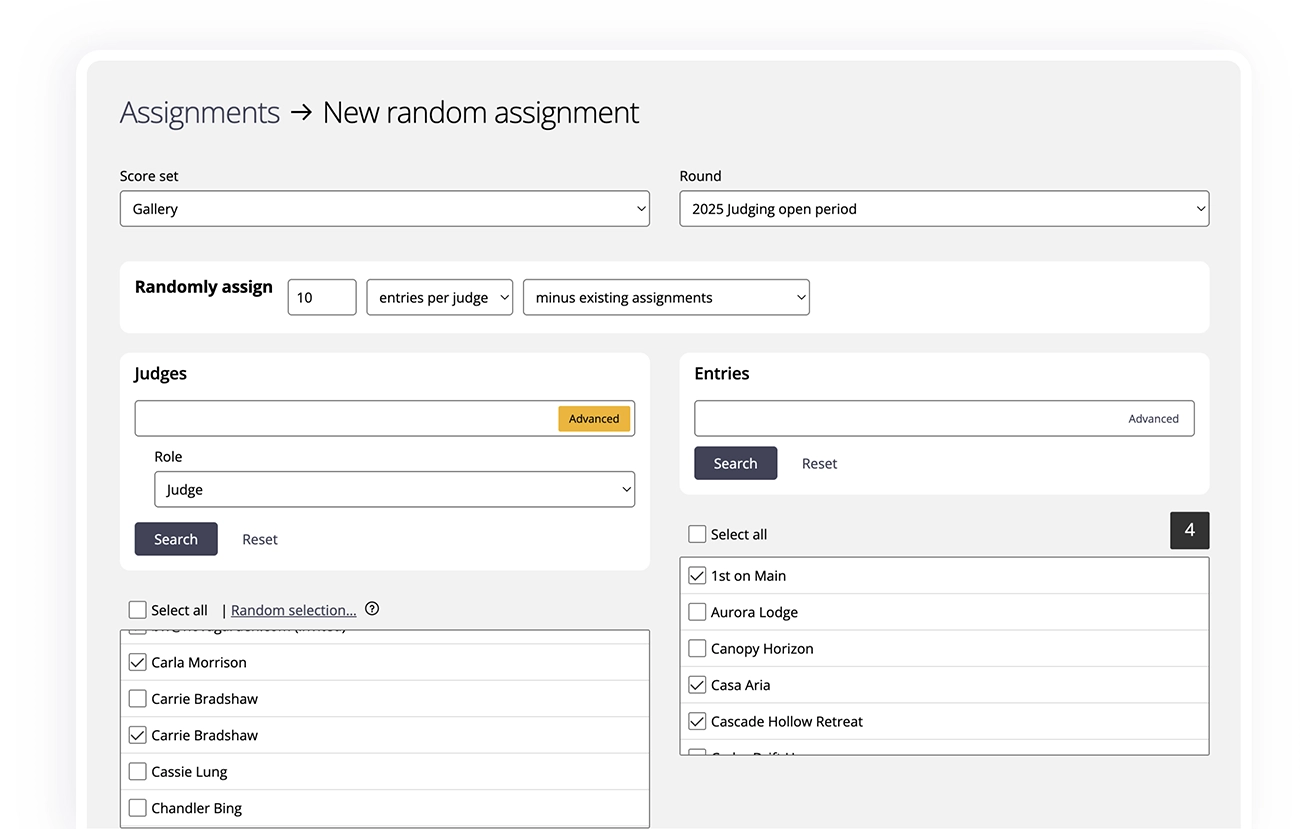Click Cascade Hollow Retreat entry name
Viewport: 1300px width, 829px height.
point(787,721)
